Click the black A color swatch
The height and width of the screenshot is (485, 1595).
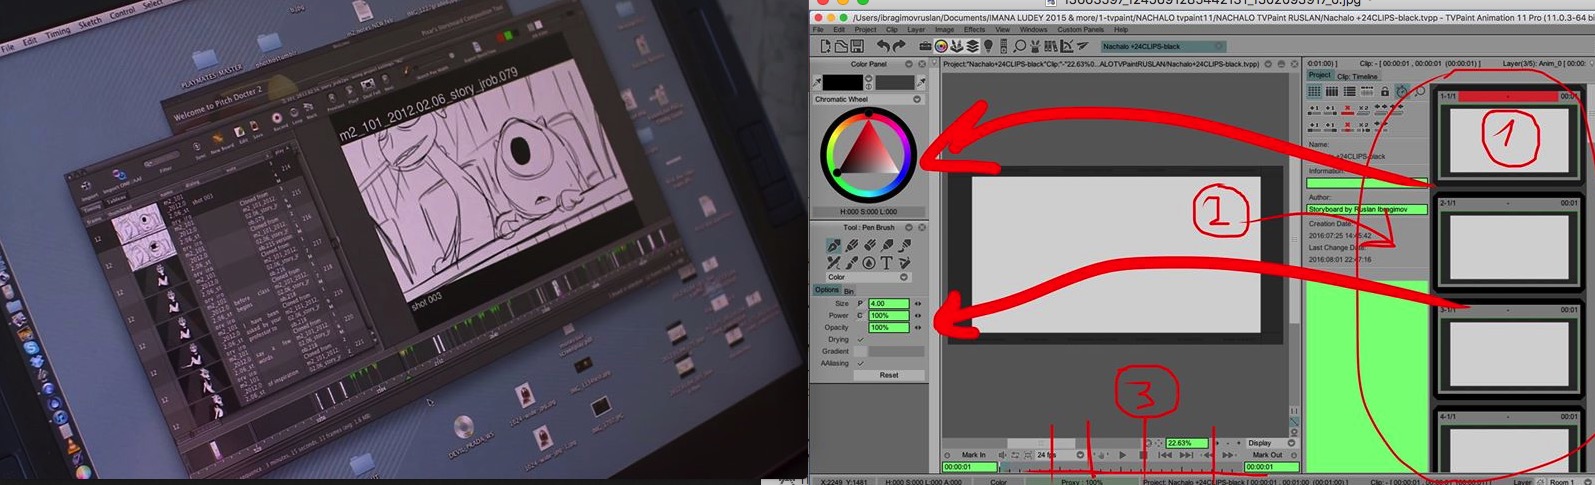click(x=842, y=82)
